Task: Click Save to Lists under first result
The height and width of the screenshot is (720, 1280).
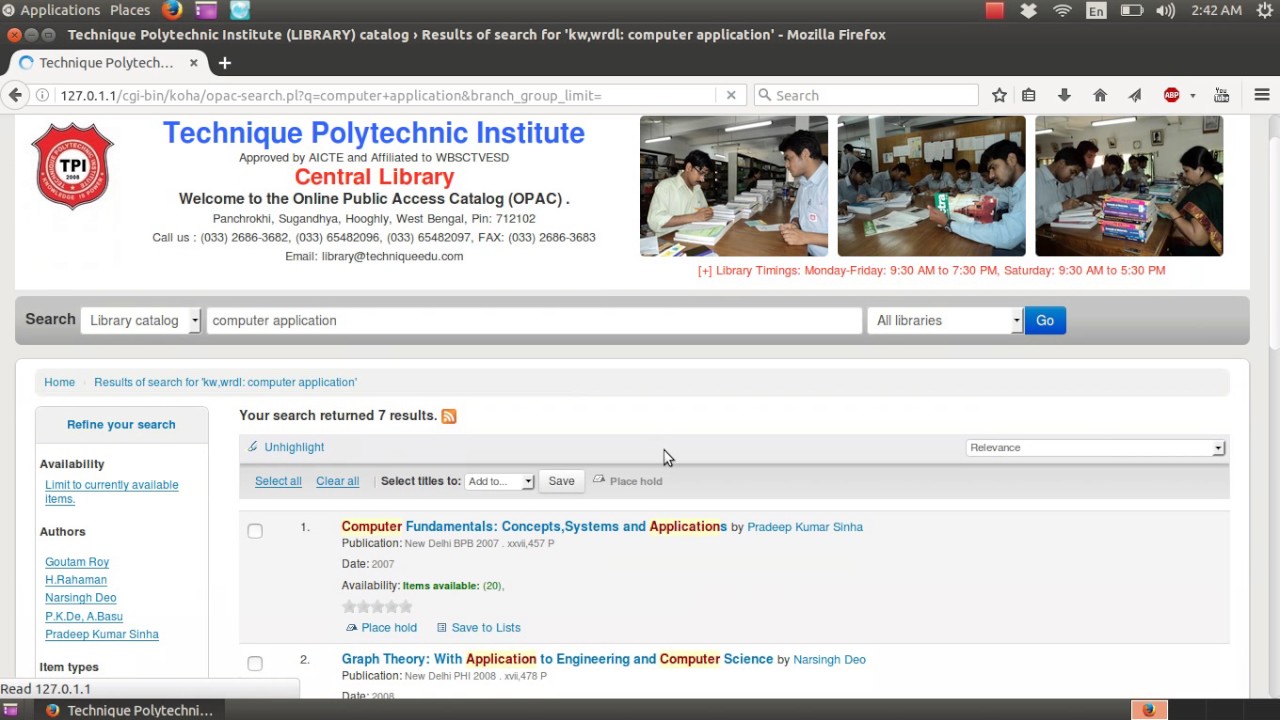Action: (479, 628)
